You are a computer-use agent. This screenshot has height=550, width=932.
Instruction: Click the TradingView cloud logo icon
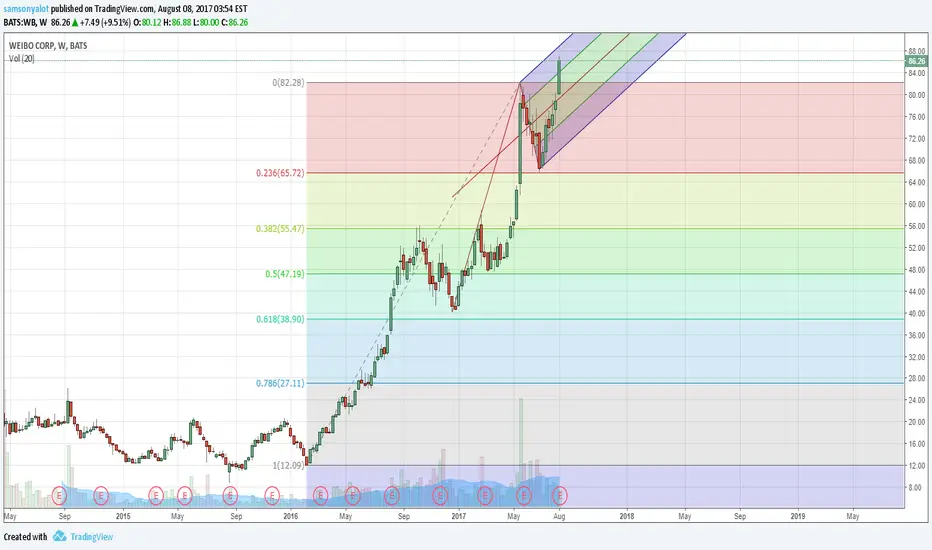click(59, 536)
